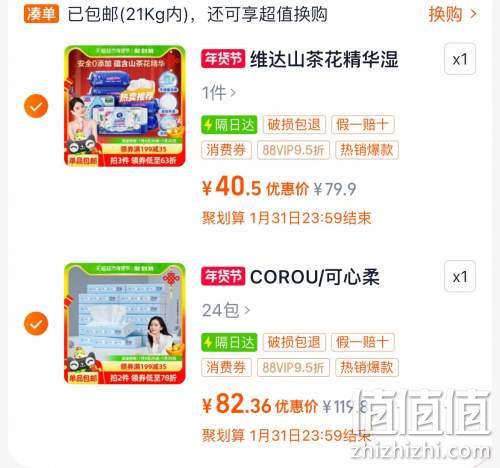Tap the 年货节 badge on 维达 item

click(223, 59)
